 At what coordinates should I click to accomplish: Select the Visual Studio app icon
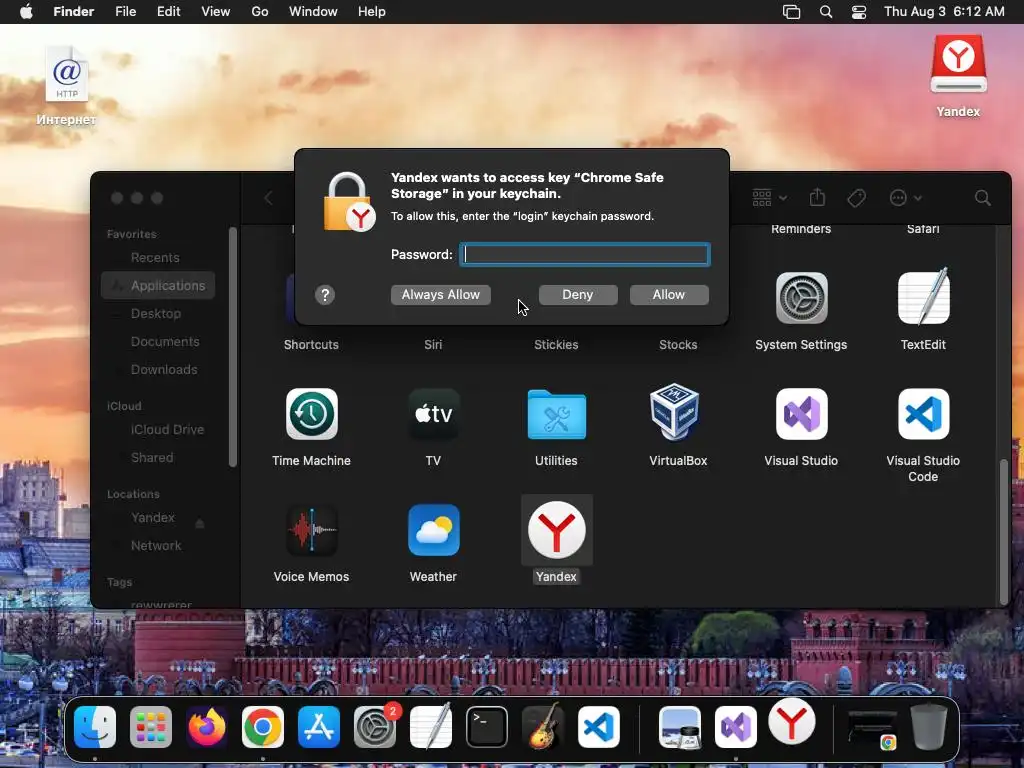801,414
